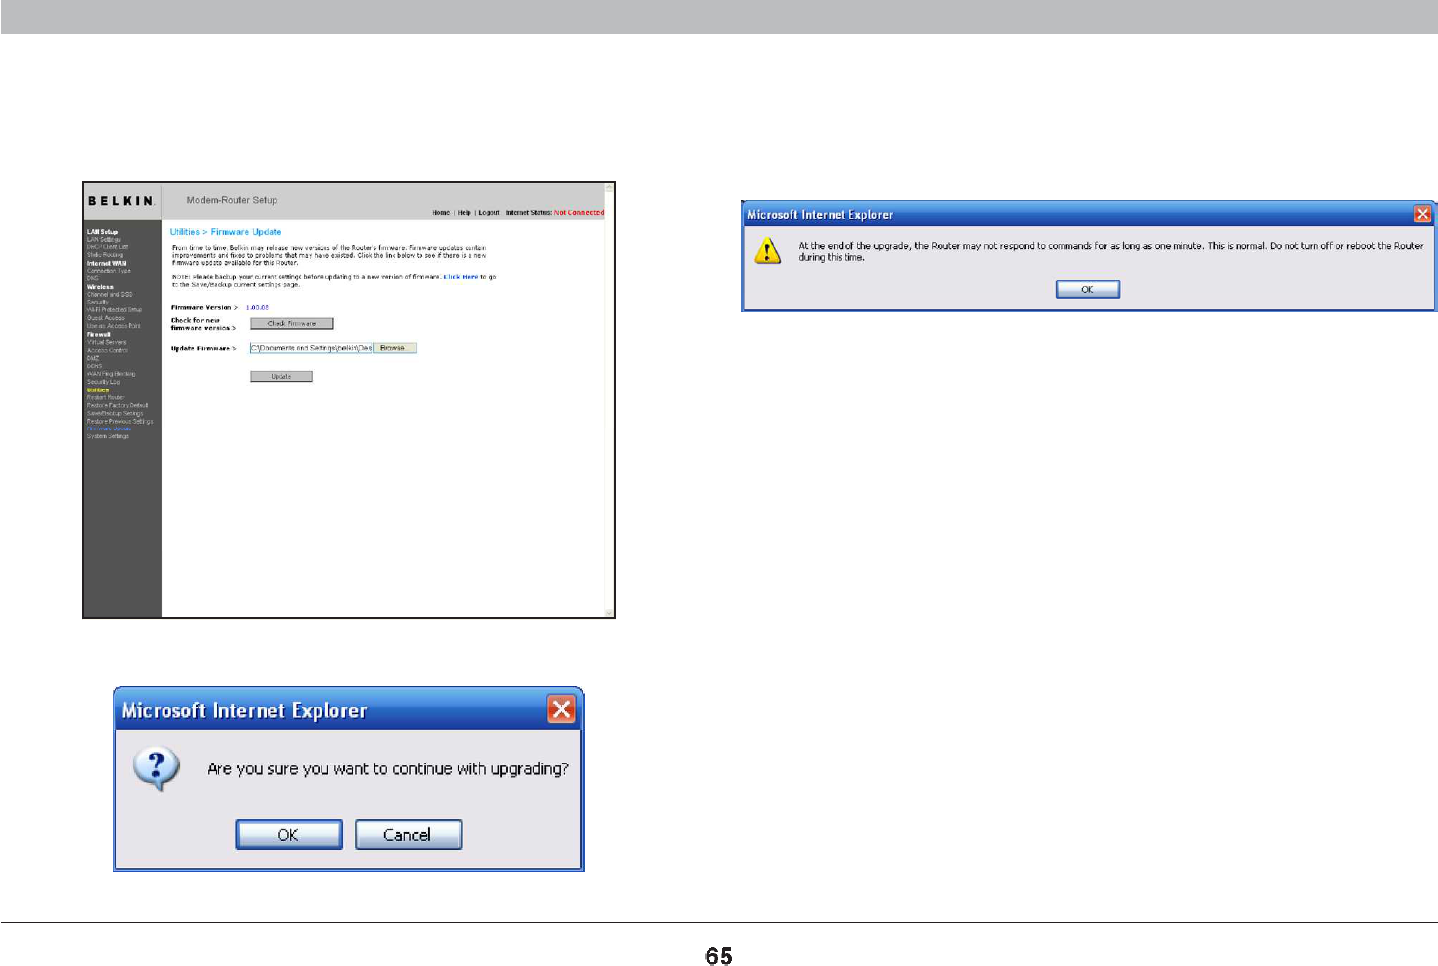Select DNS under Internet WAN
The height and width of the screenshot is (966, 1438).
coord(92,279)
